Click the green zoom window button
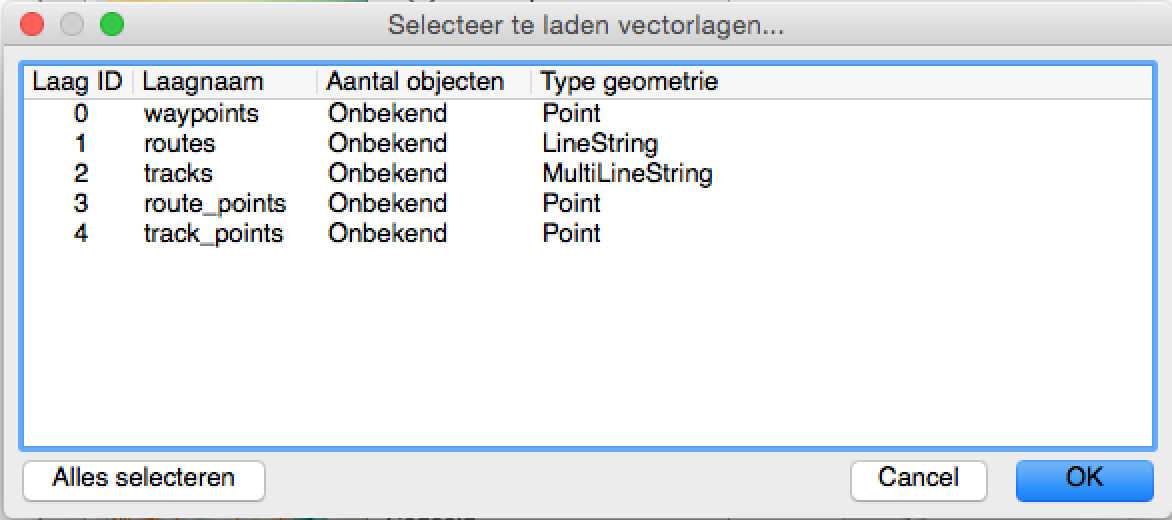The height and width of the screenshot is (520, 1172). click(111, 25)
